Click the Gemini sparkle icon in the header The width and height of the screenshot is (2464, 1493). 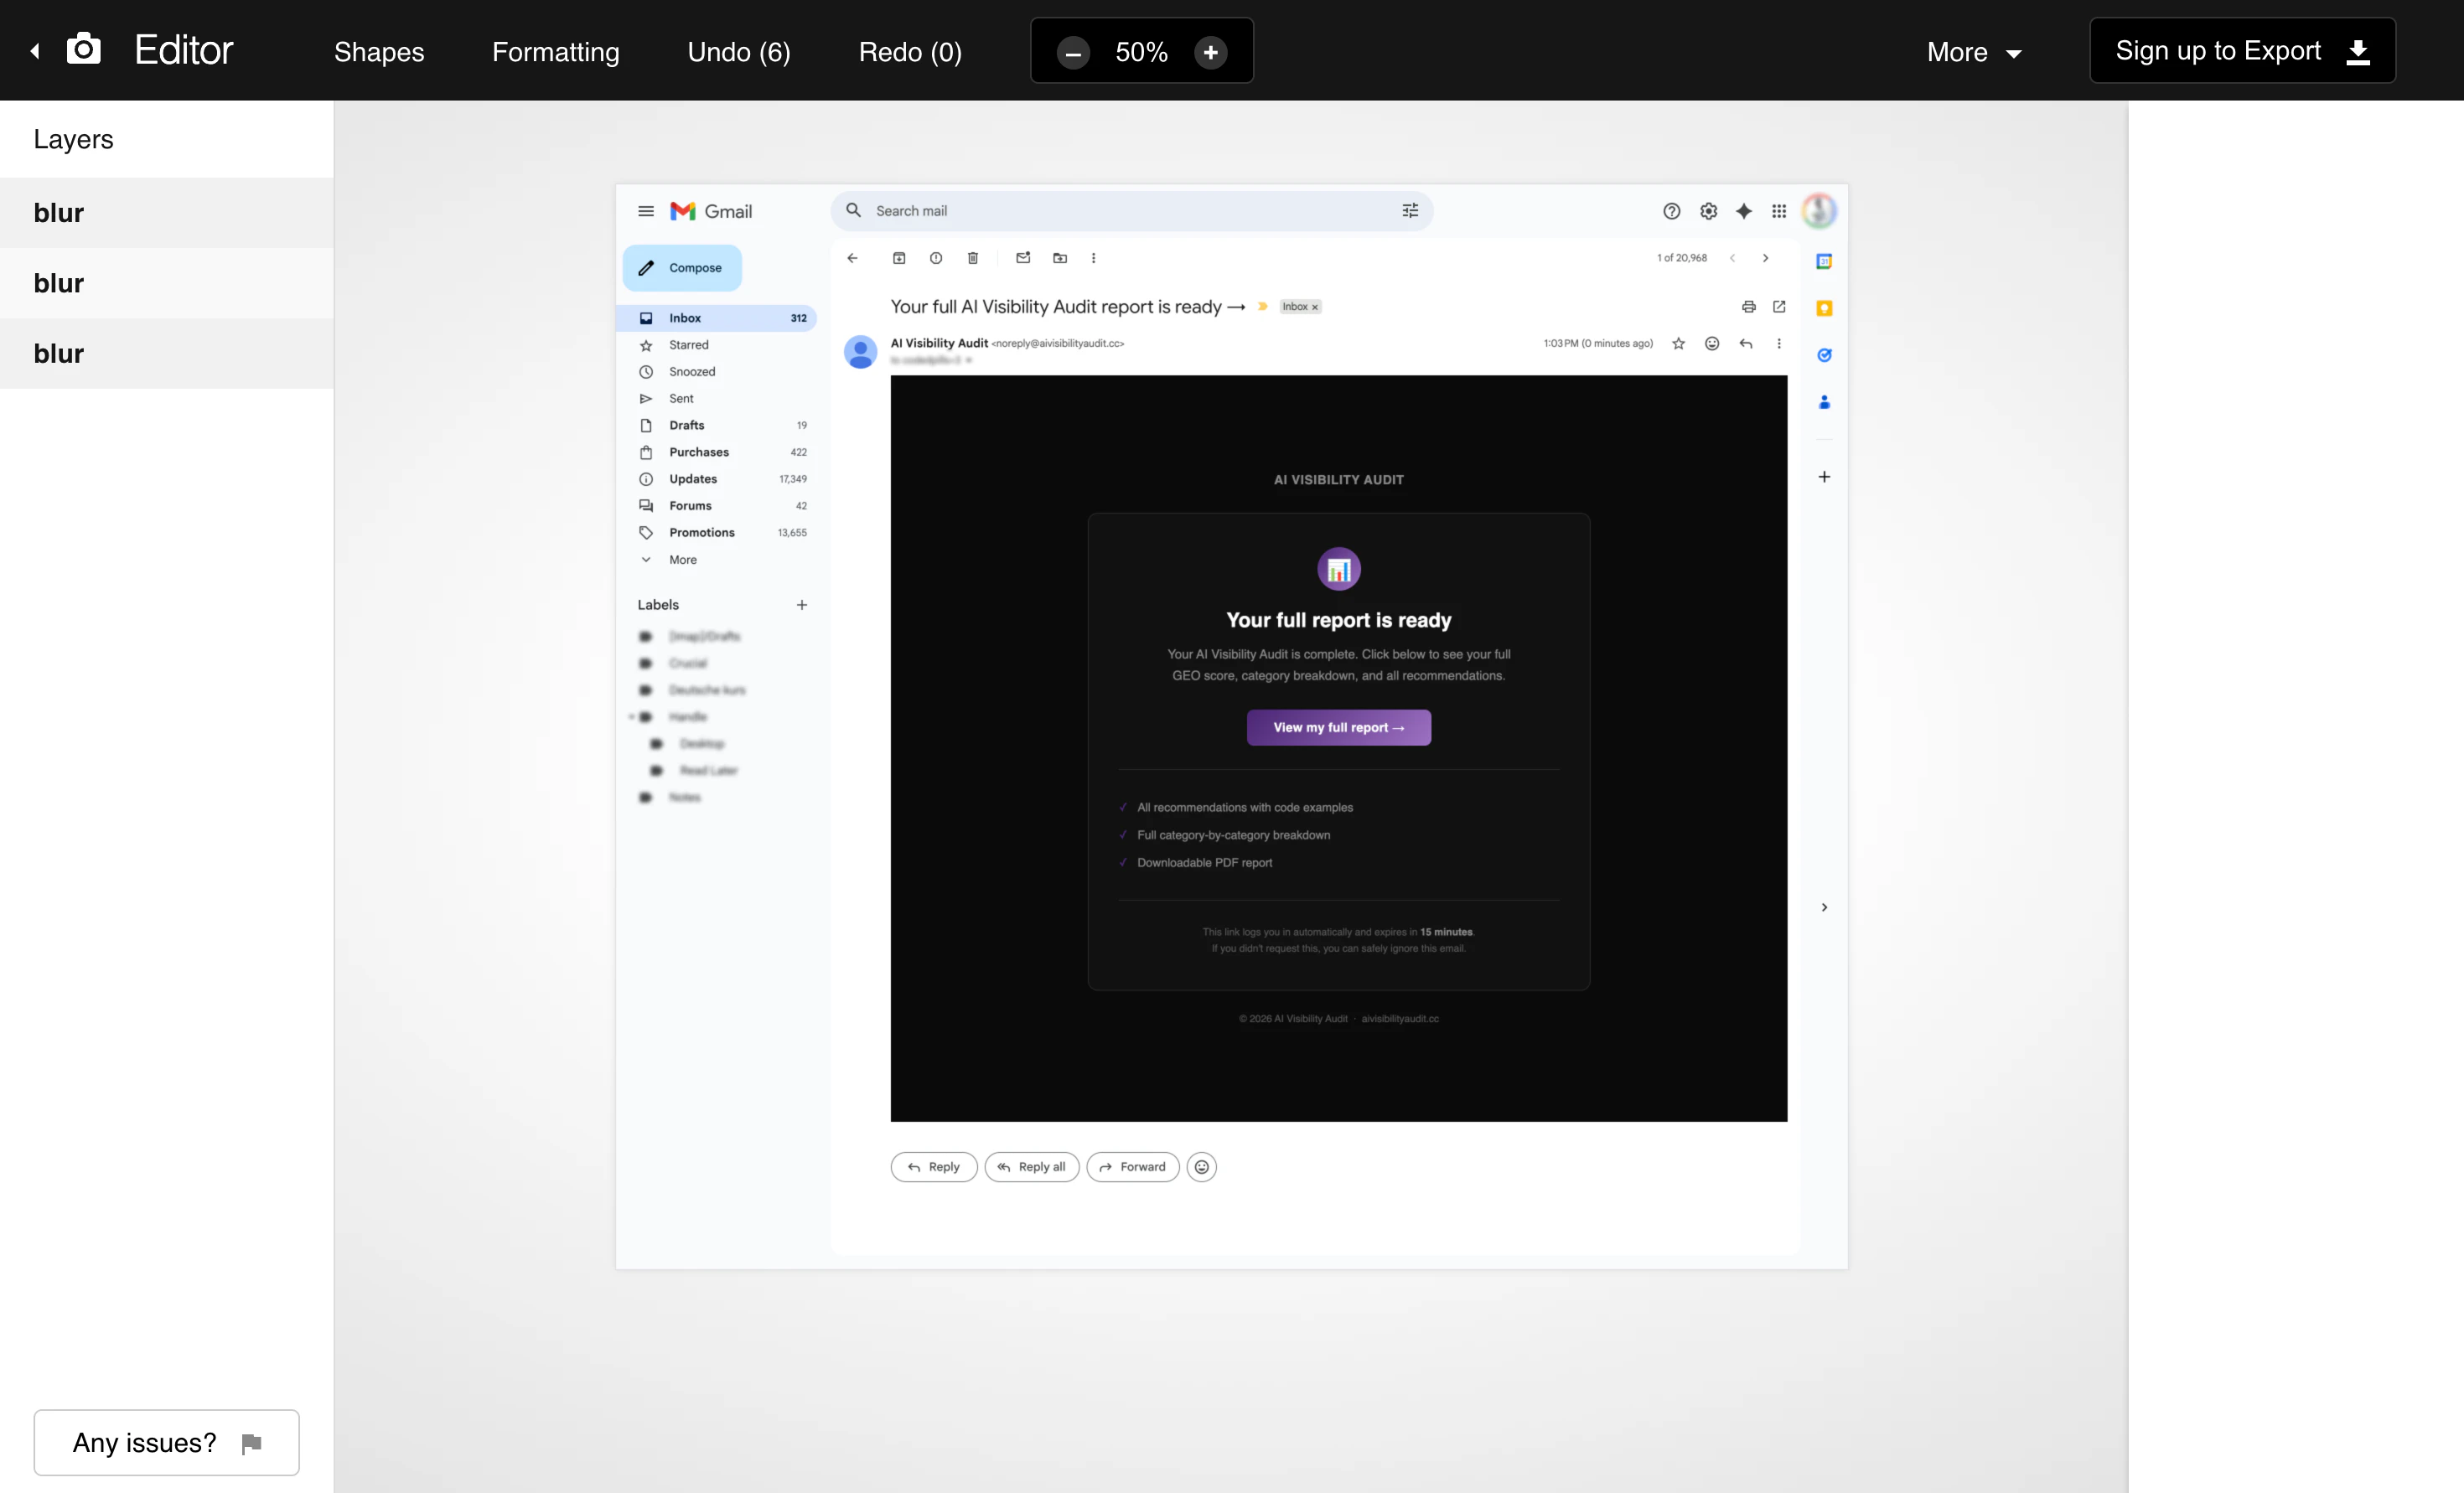tap(1744, 211)
